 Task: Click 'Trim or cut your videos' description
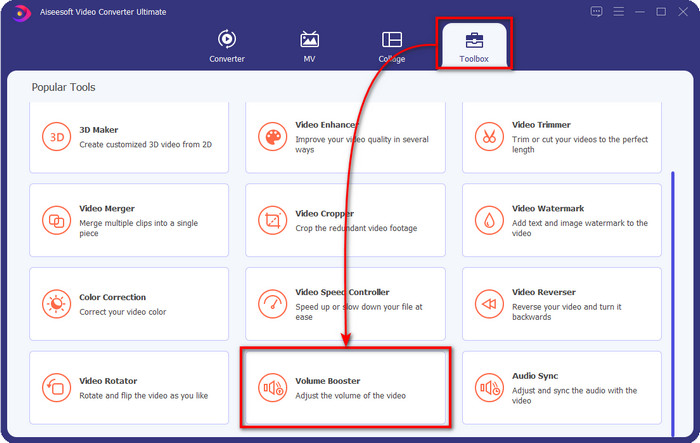[x=579, y=144]
